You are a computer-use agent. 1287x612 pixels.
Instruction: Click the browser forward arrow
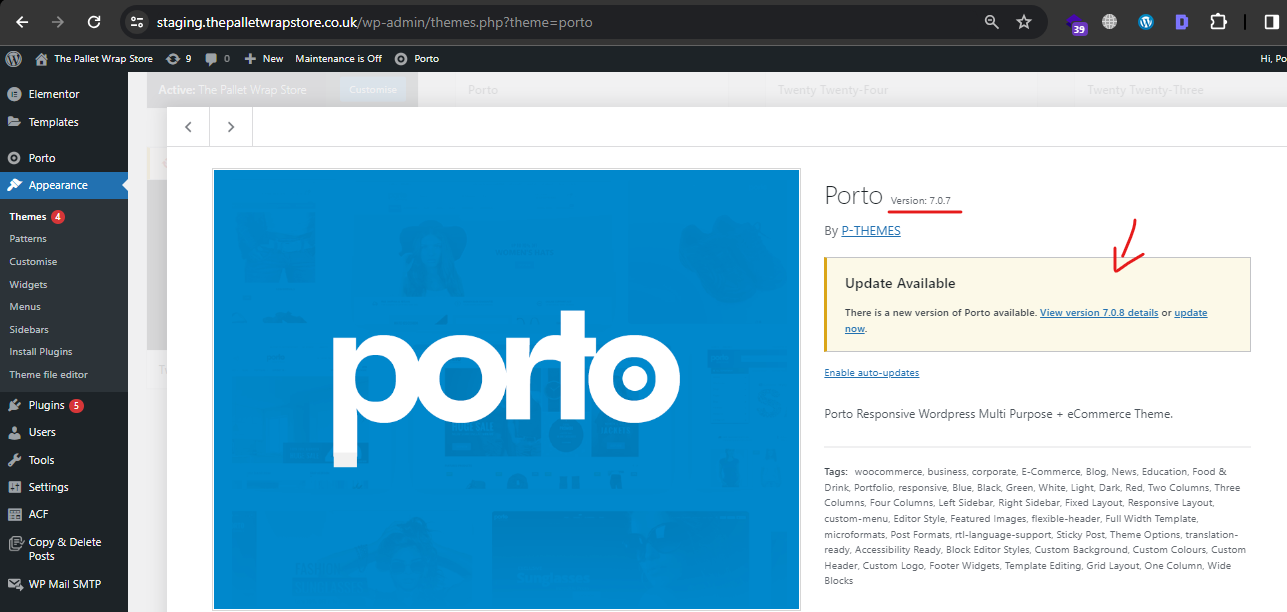pyautogui.click(x=58, y=21)
